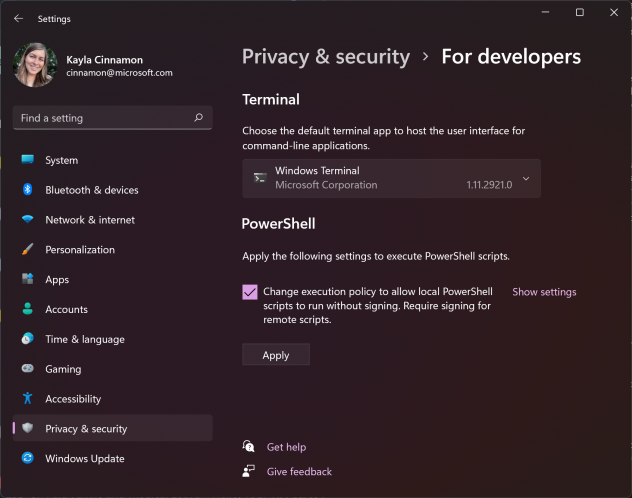
Task: Open the default terminal app selector
Action: [x=391, y=178]
